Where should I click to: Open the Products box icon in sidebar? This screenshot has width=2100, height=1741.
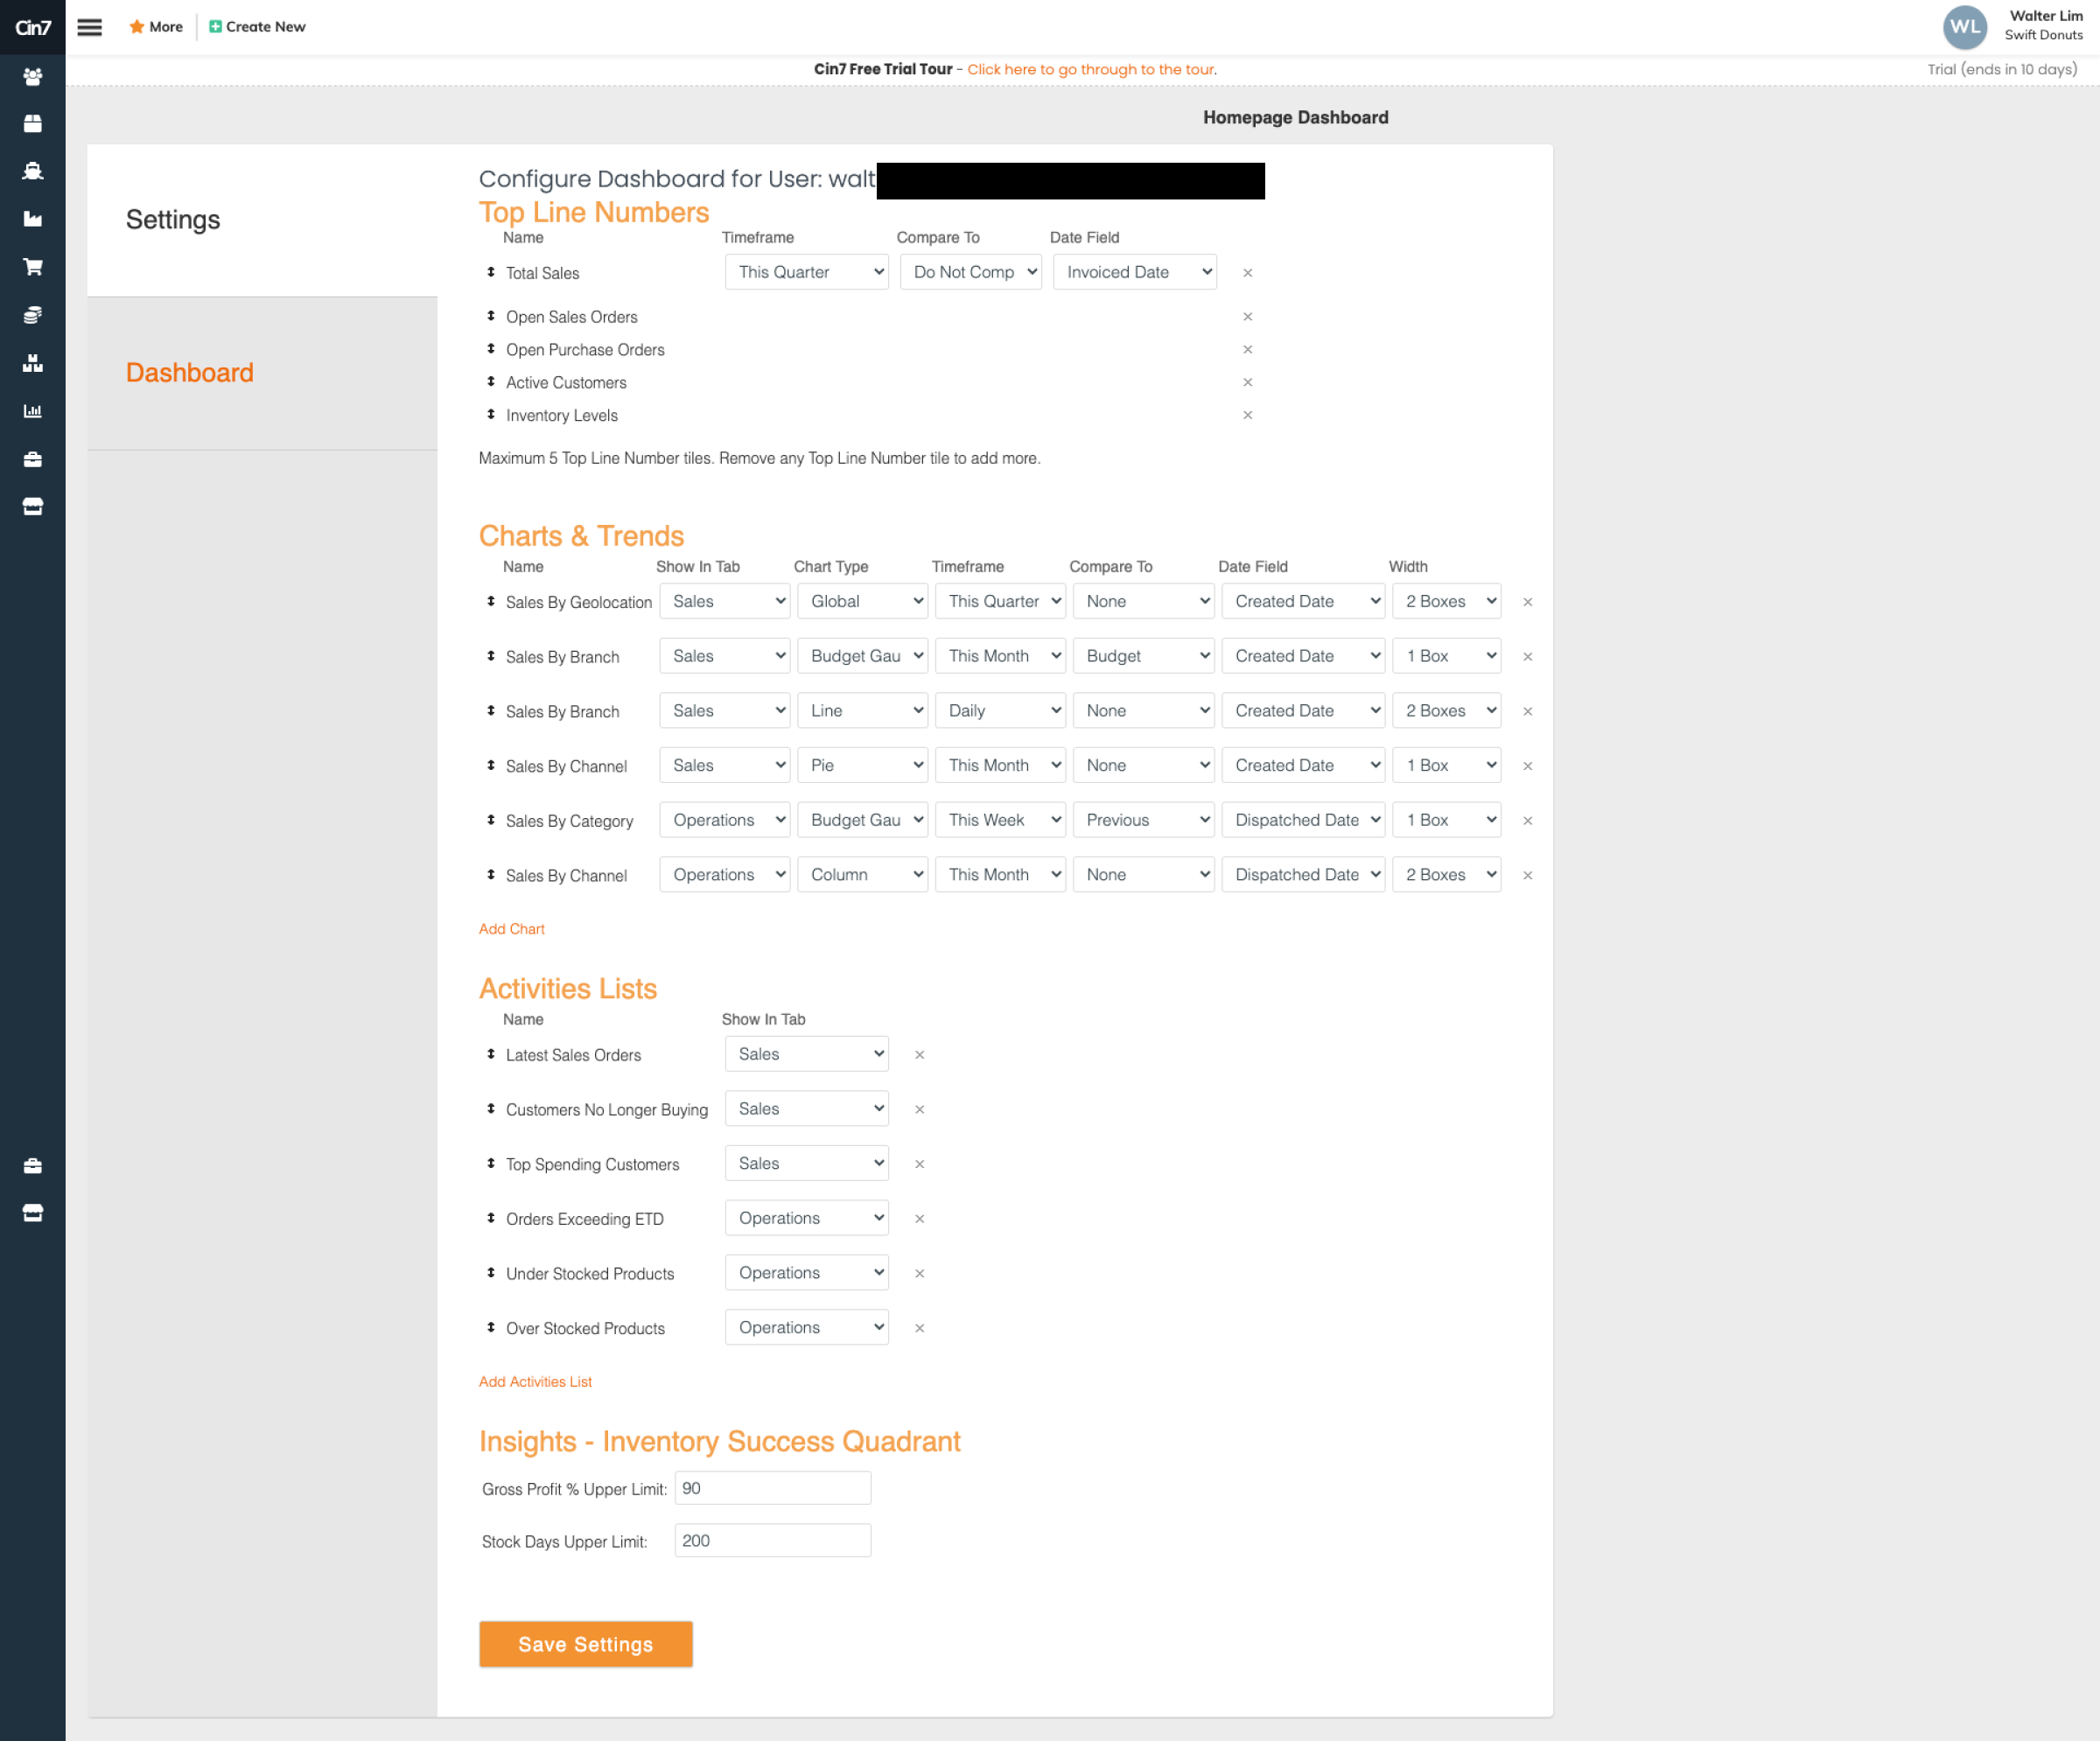pos(33,124)
